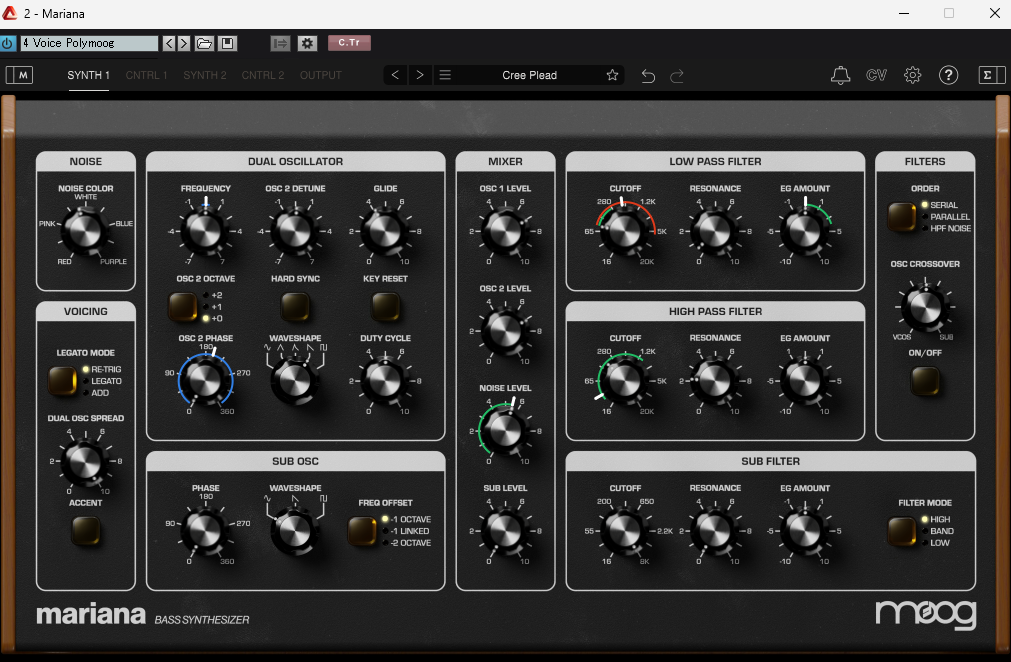This screenshot has width=1011, height=662.
Task: Open the 4 Voice Polymoog preset field
Action: tap(90, 43)
